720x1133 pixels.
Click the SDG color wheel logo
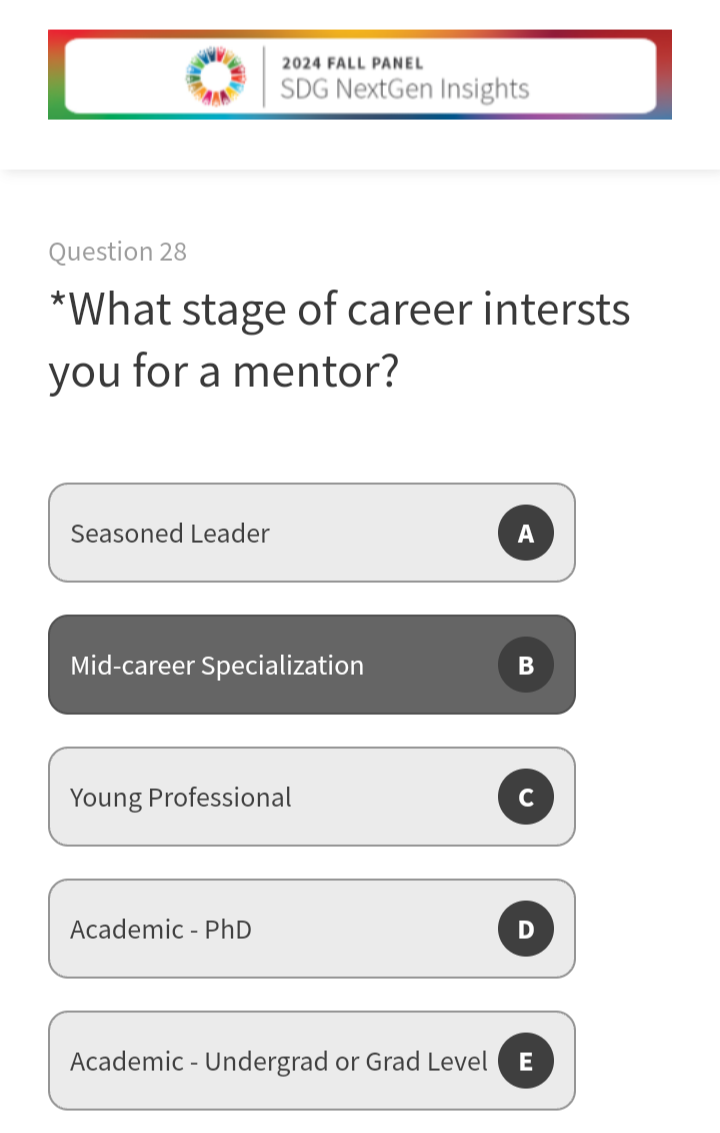pos(216,76)
